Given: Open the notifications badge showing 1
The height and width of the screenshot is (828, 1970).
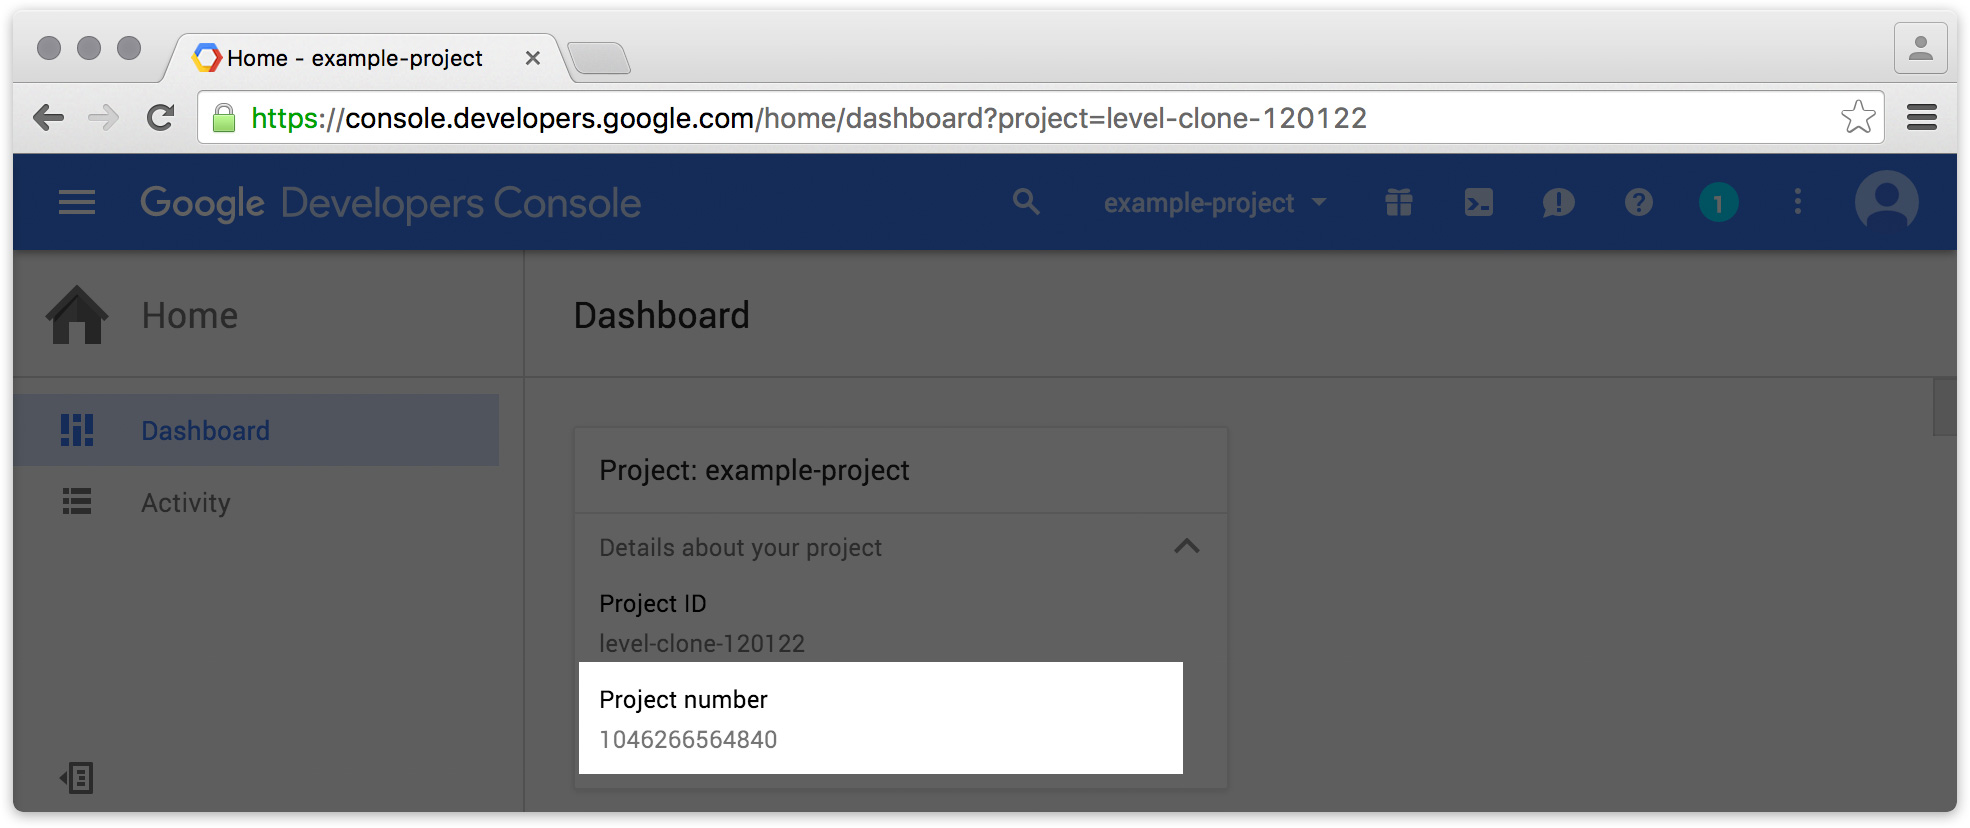Looking at the screenshot, I should point(1718,203).
